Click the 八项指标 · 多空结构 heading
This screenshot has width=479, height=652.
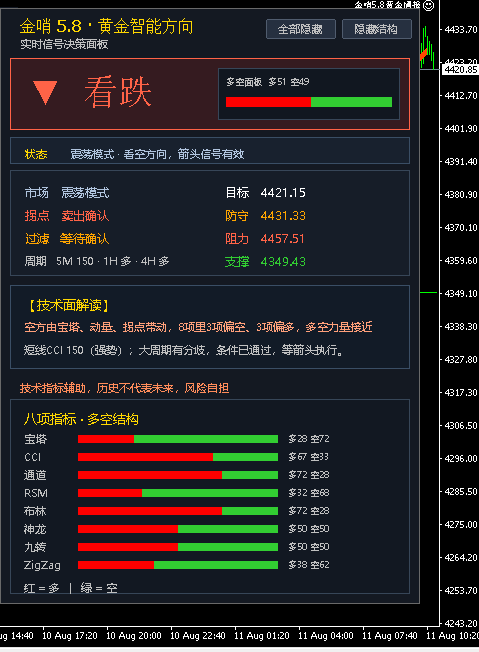point(81,419)
